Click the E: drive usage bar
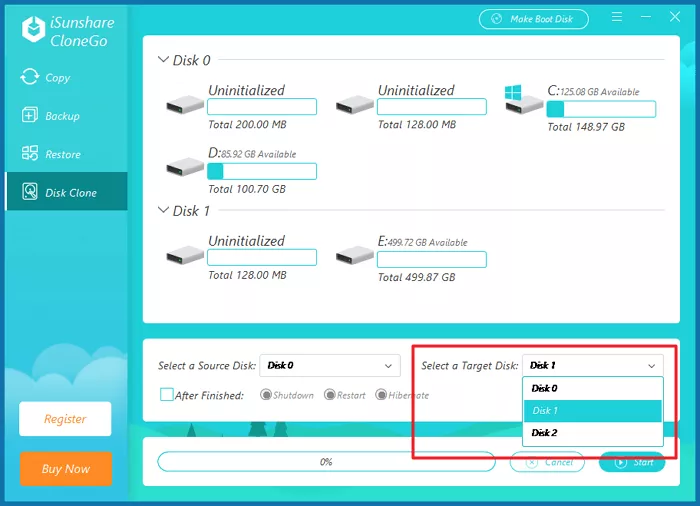This screenshot has height=506, width=700. [x=432, y=259]
